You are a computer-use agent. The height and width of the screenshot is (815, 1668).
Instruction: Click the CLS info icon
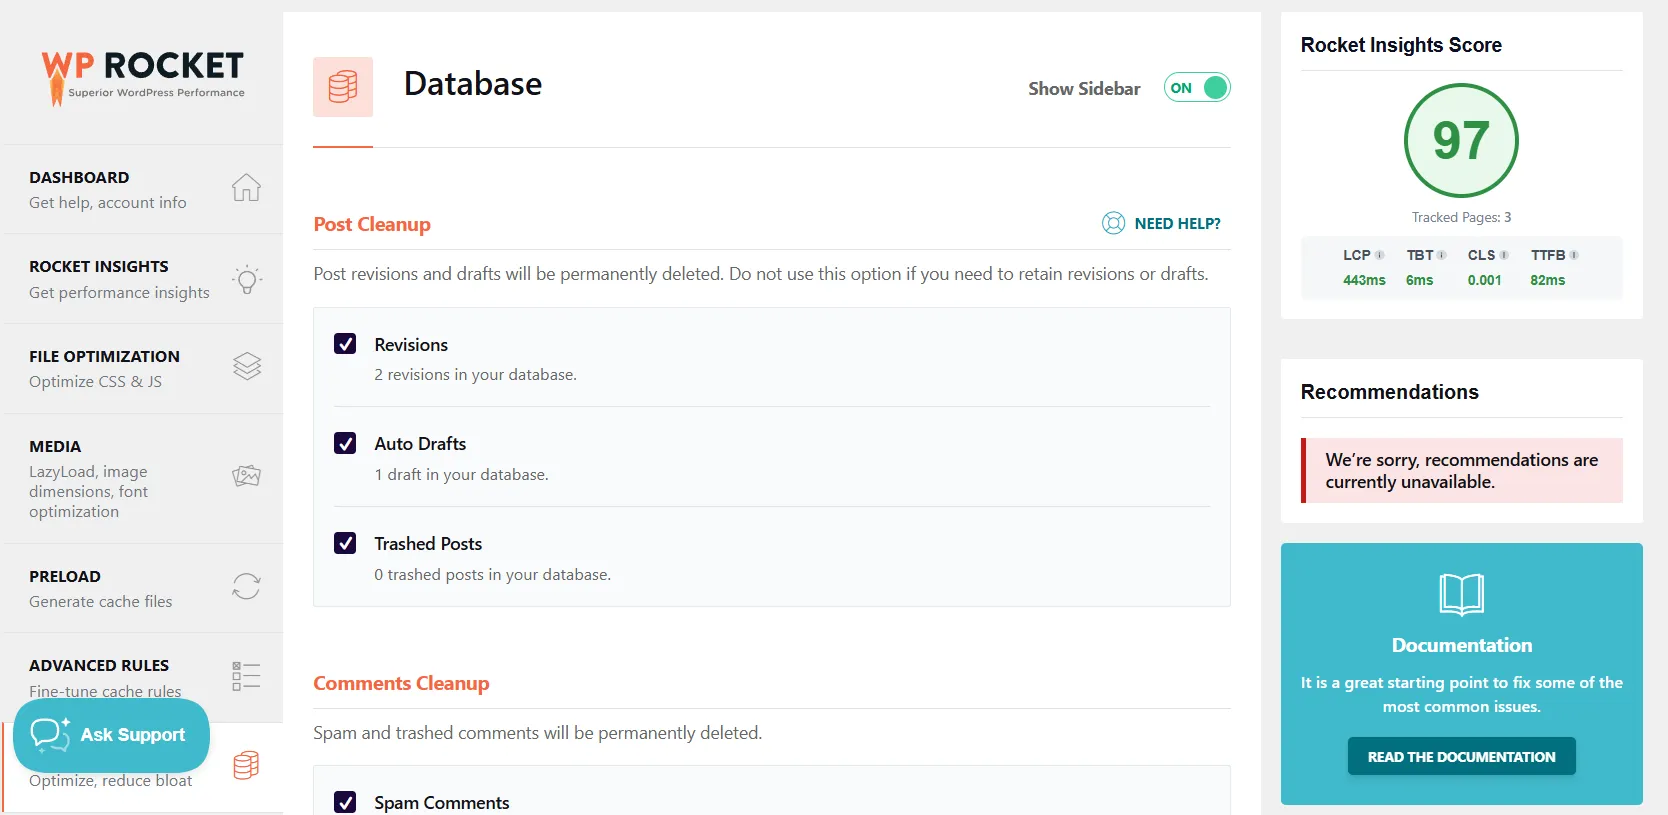pyautogui.click(x=1504, y=255)
